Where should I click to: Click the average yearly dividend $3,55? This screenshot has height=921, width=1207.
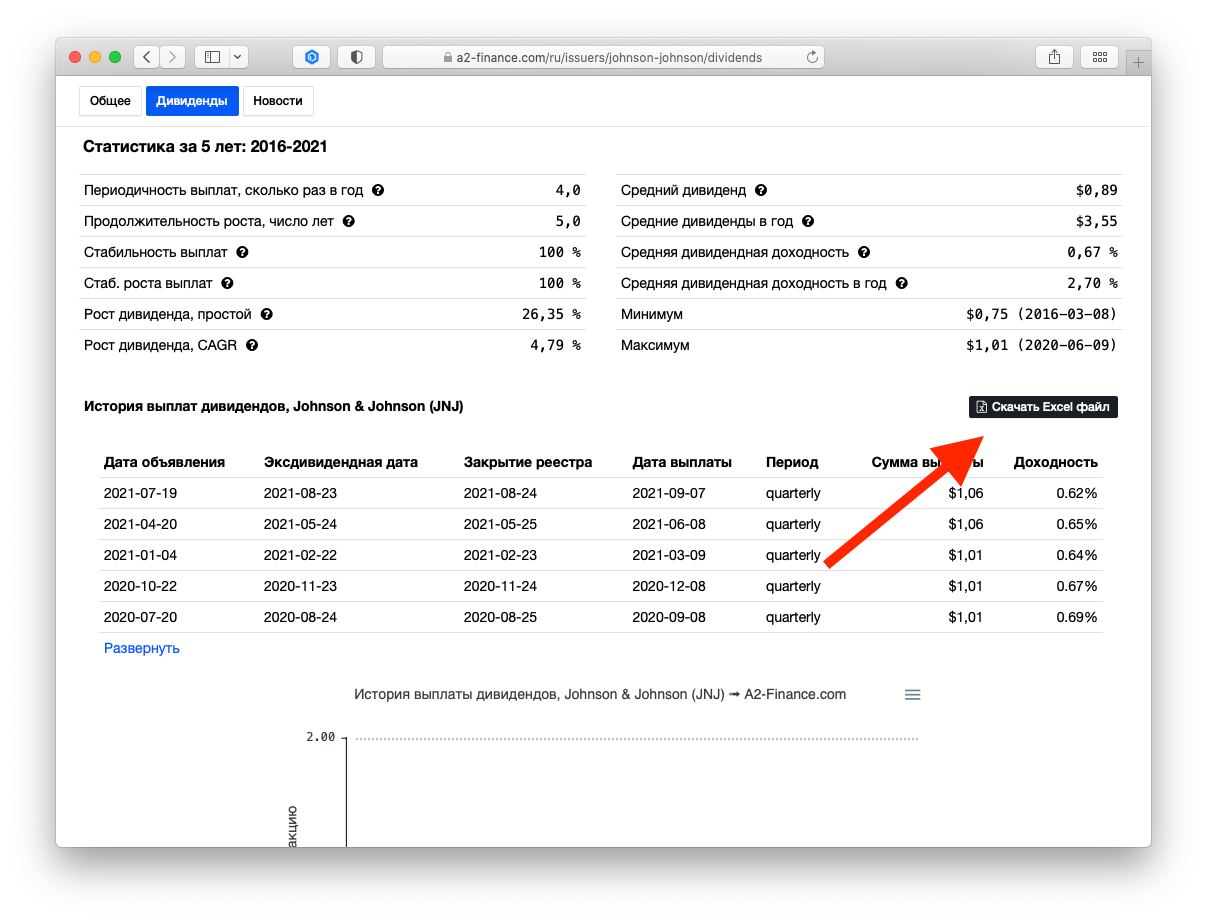point(1097,221)
